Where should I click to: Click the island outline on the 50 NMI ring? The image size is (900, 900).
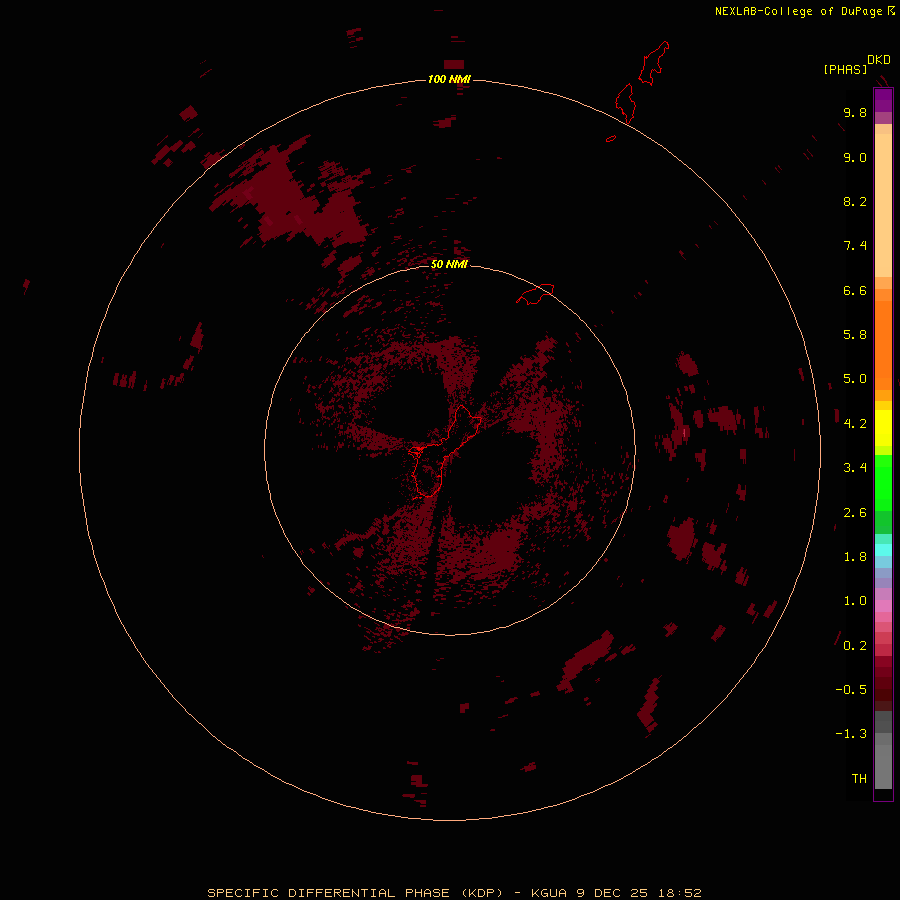(x=535, y=293)
